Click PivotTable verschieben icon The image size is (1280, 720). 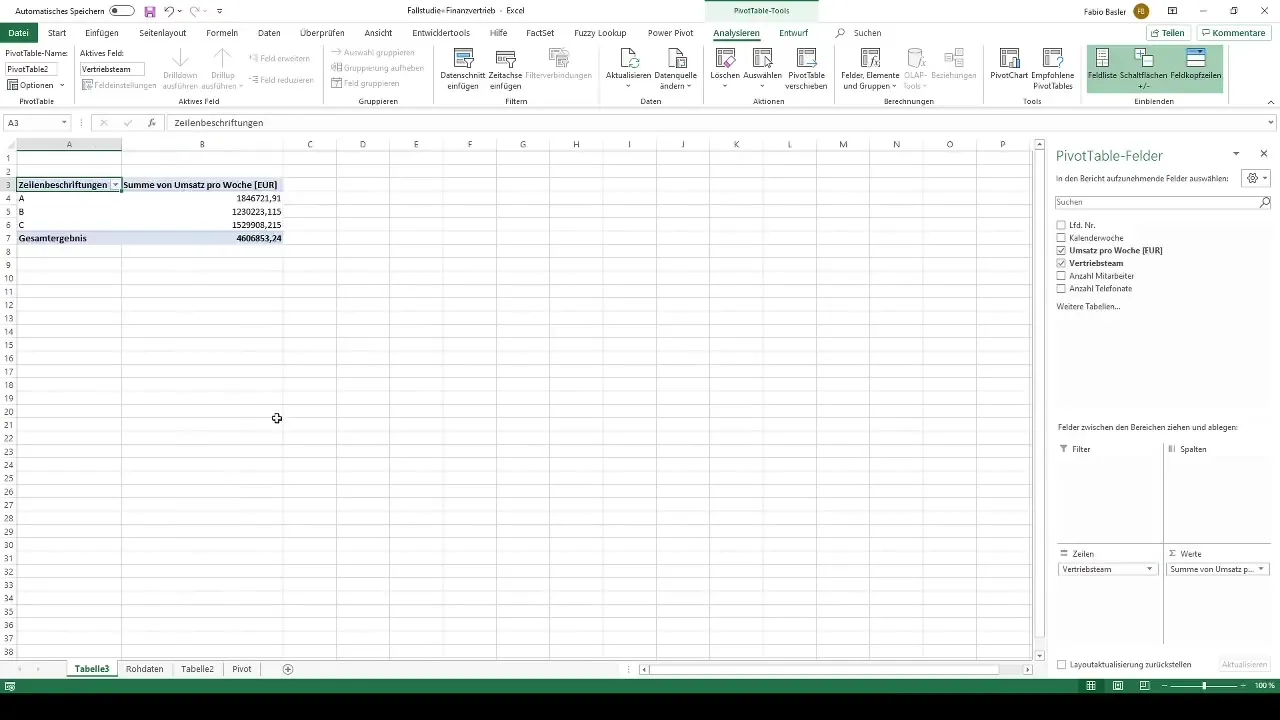click(x=807, y=59)
